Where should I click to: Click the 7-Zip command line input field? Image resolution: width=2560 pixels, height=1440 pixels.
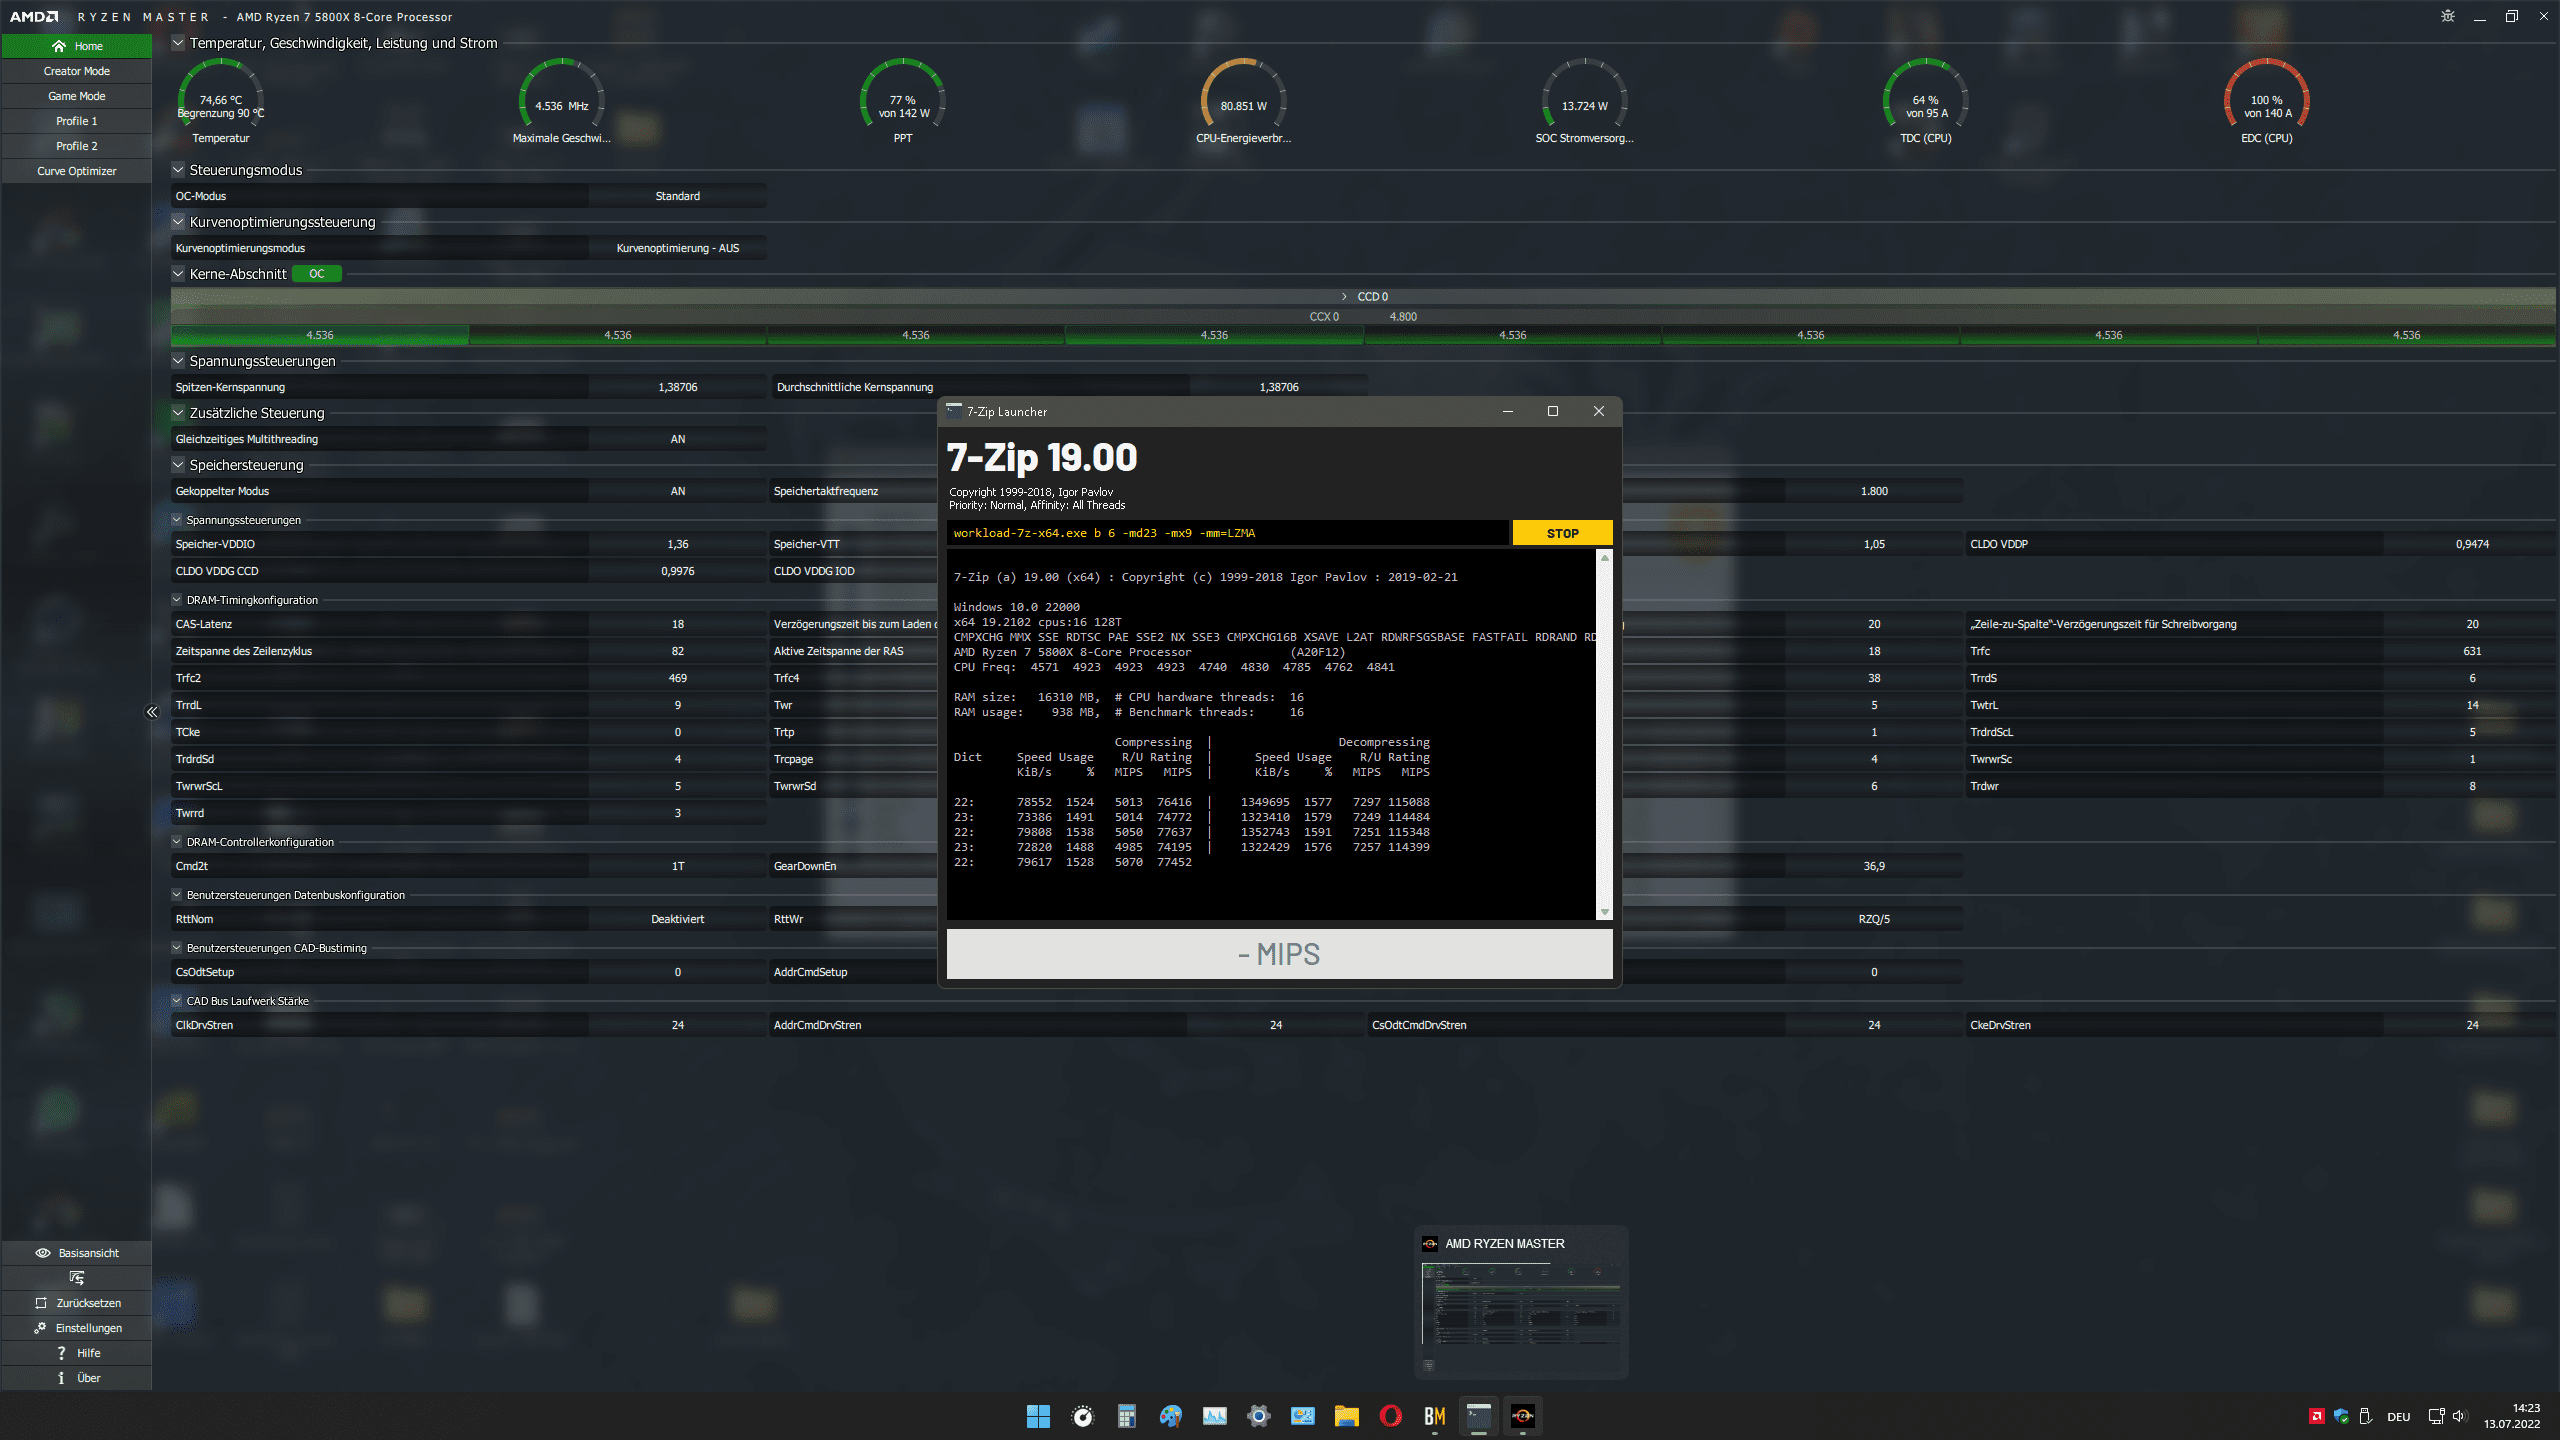pyautogui.click(x=1227, y=533)
